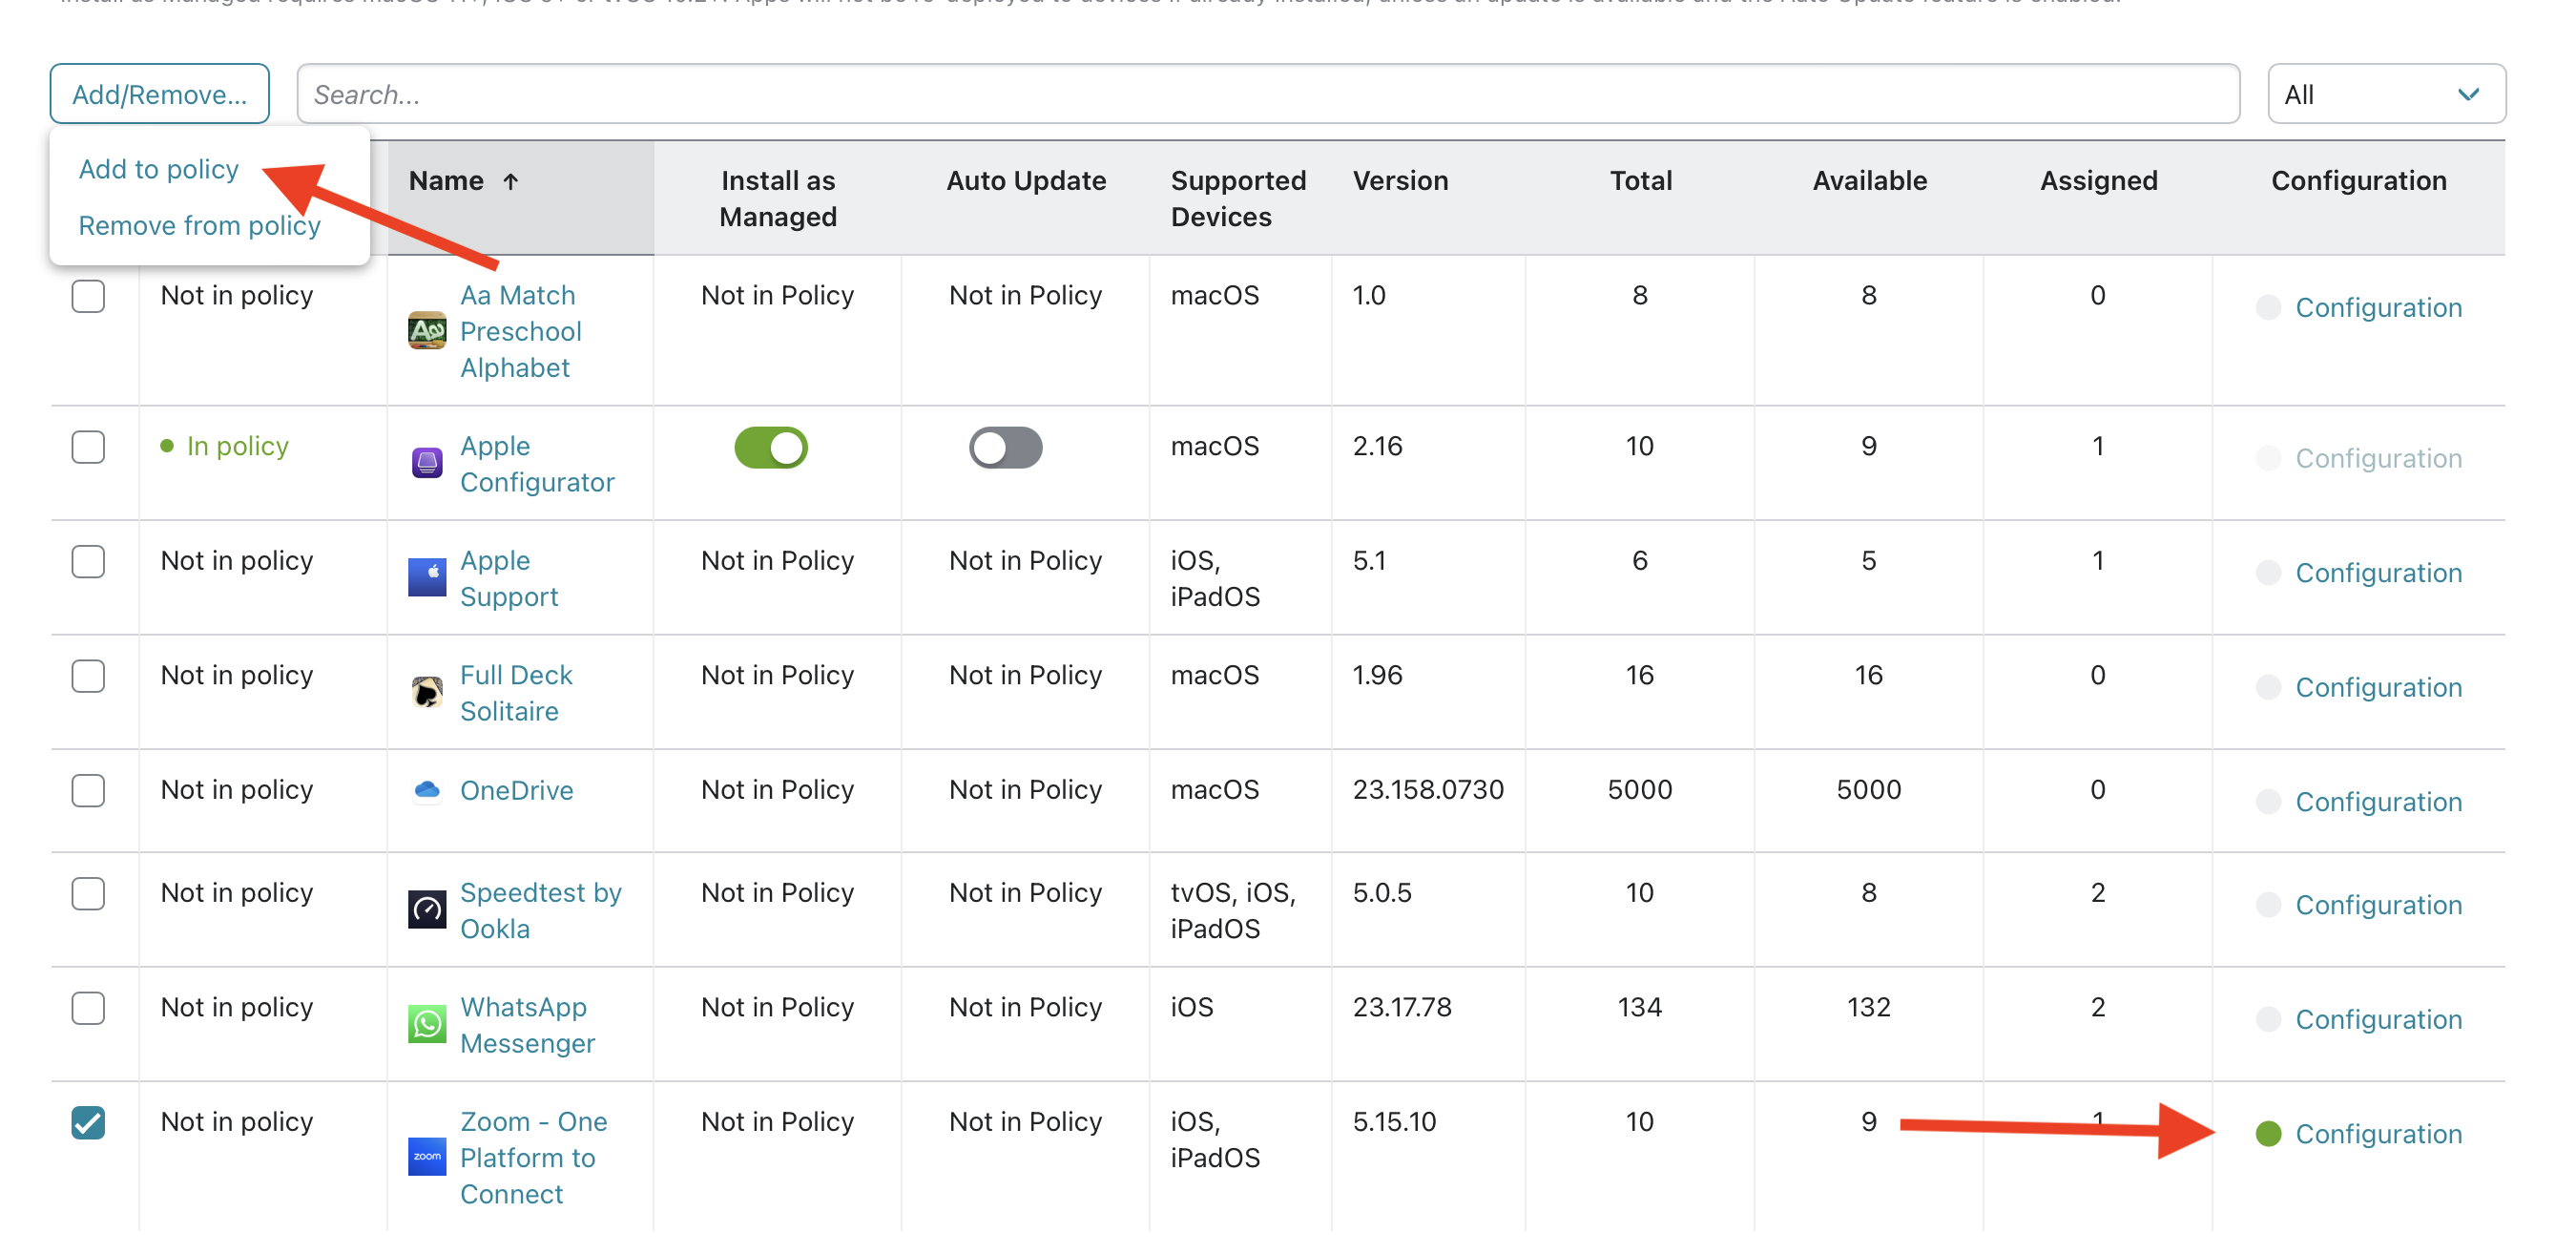Check the OneDrive row checkbox
The width and height of the screenshot is (2576, 1254).
click(88, 790)
